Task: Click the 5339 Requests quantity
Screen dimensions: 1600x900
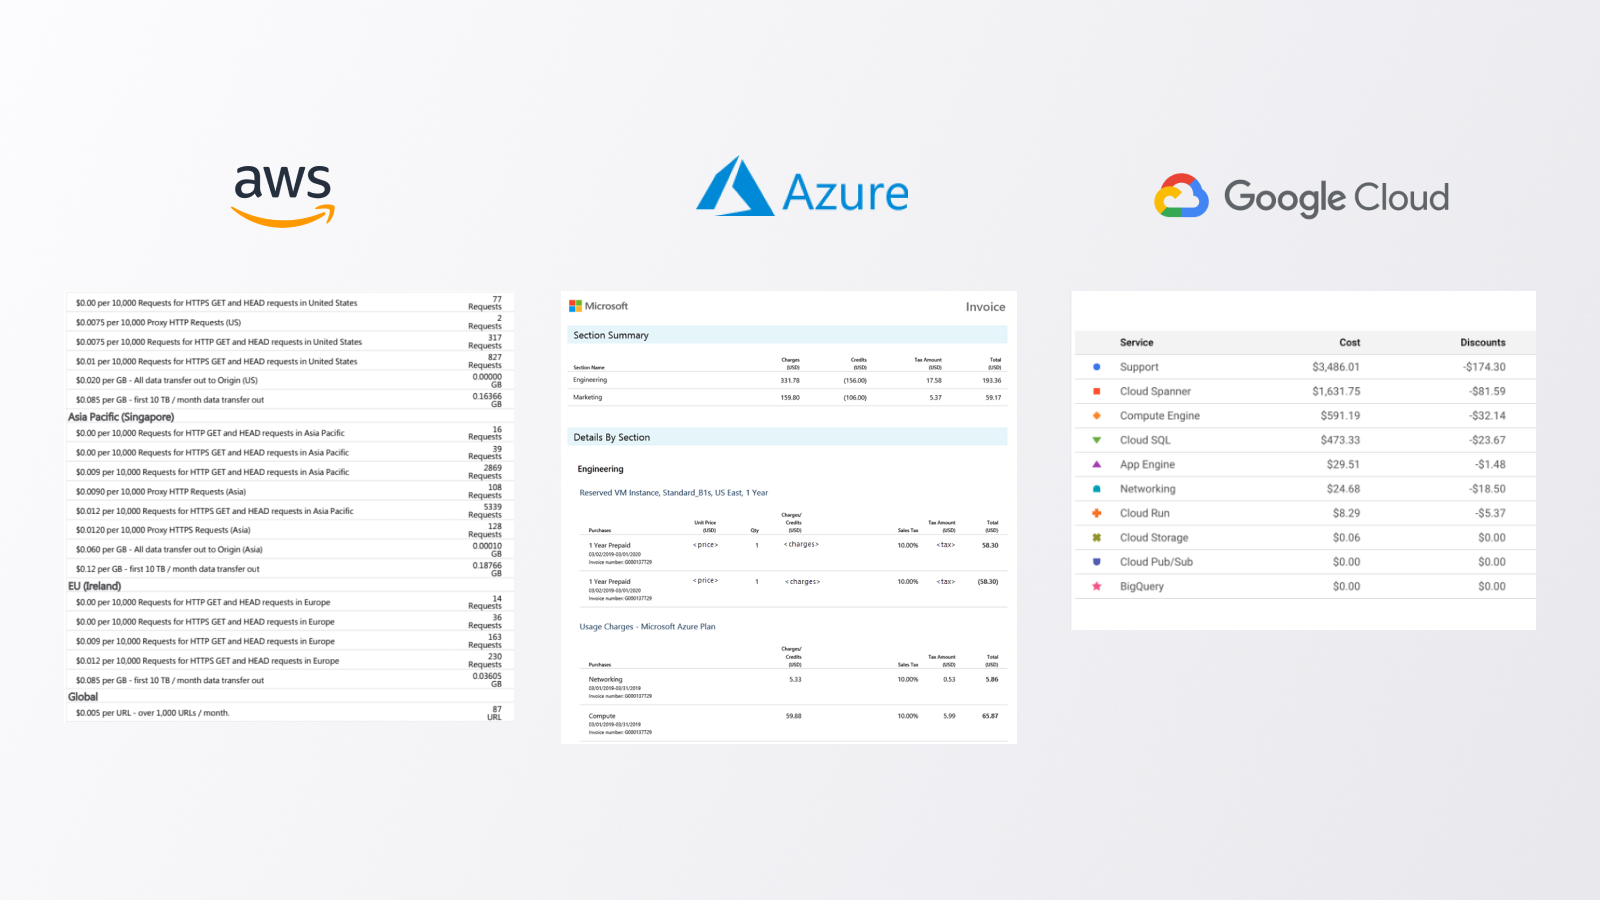Action: tap(485, 511)
